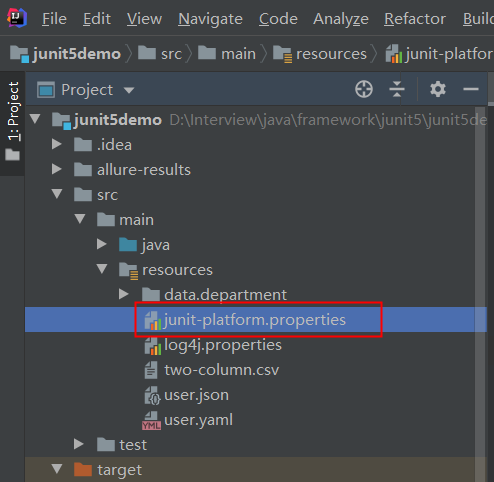Image resolution: width=494 pixels, height=482 pixels.
Task: Toggle the 1: Project tool window tab
Action: coord(13,123)
